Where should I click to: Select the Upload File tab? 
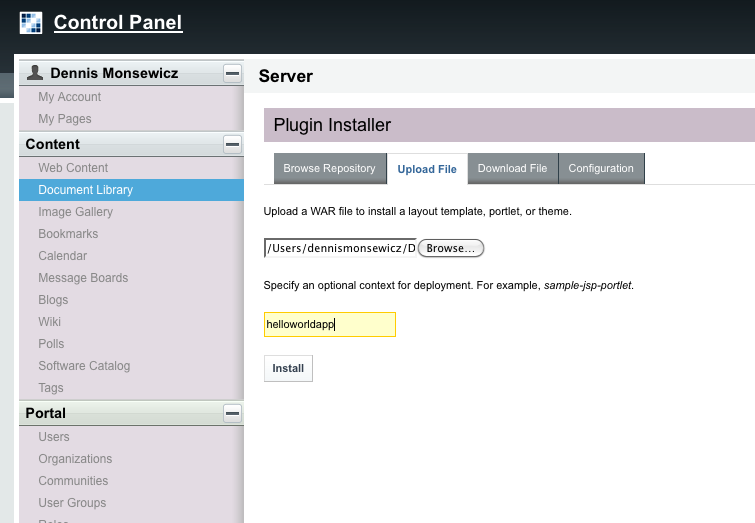click(427, 169)
